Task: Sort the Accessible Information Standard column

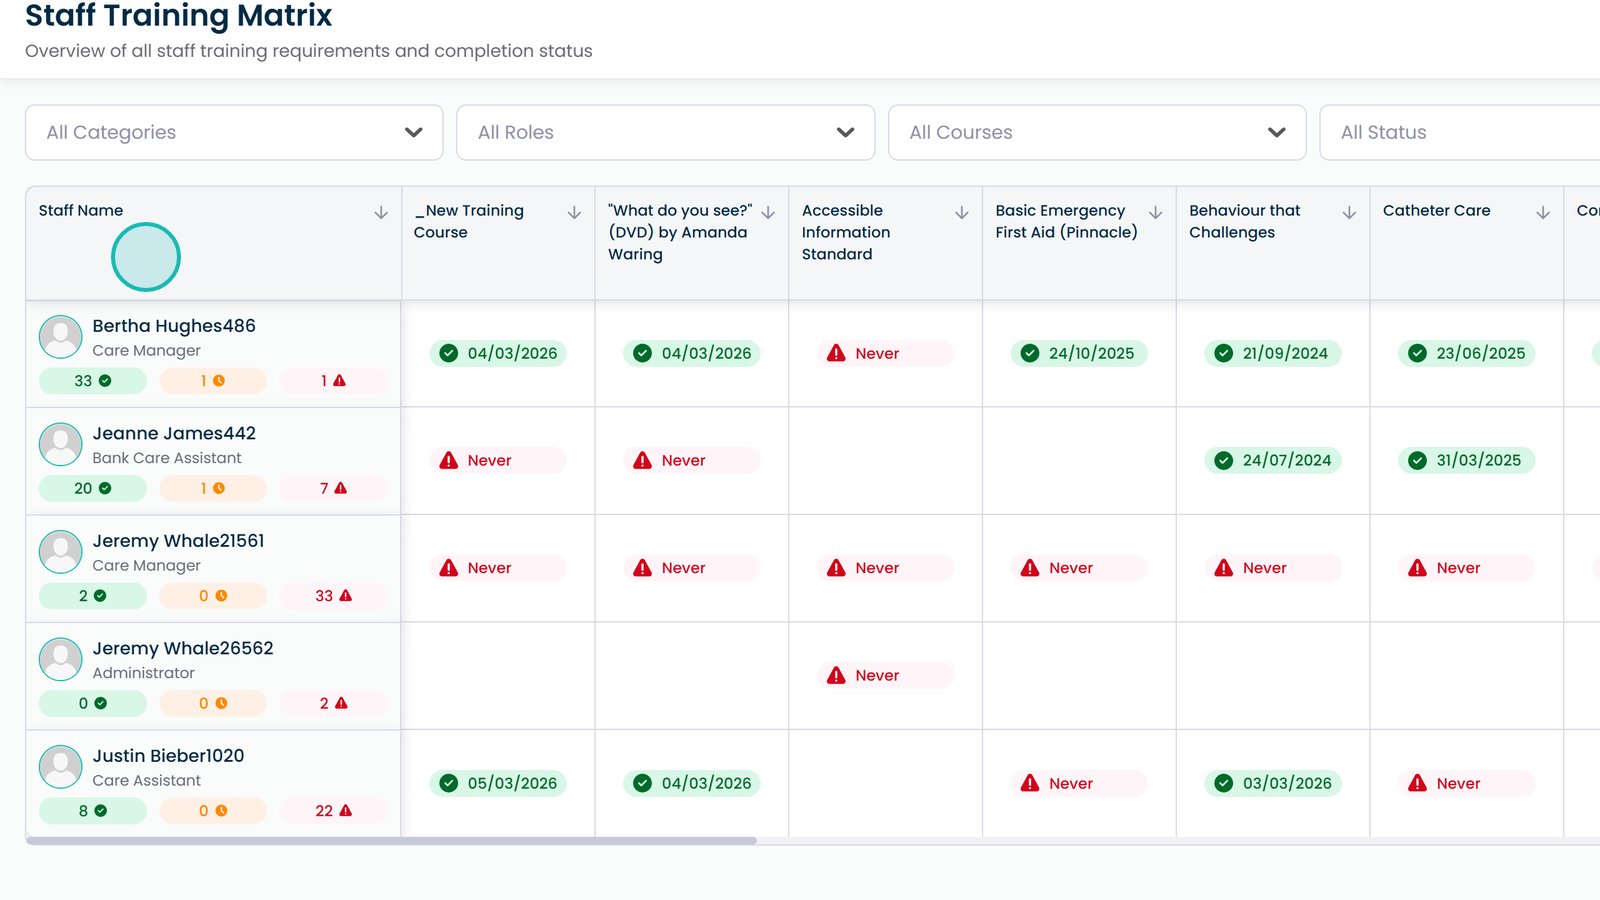Action: point(962,213)
